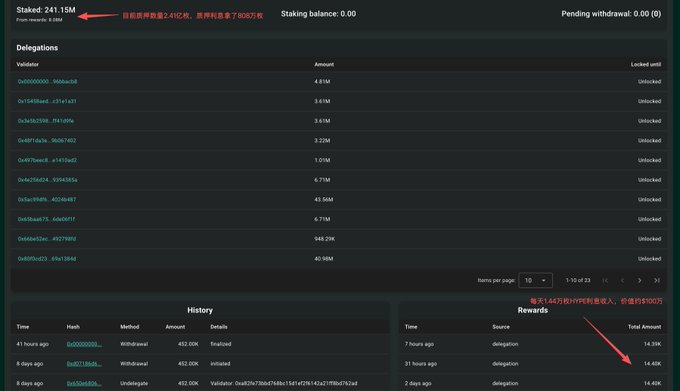Open the 41 hours ago withdrawal hash link

(x=84, y=344)
